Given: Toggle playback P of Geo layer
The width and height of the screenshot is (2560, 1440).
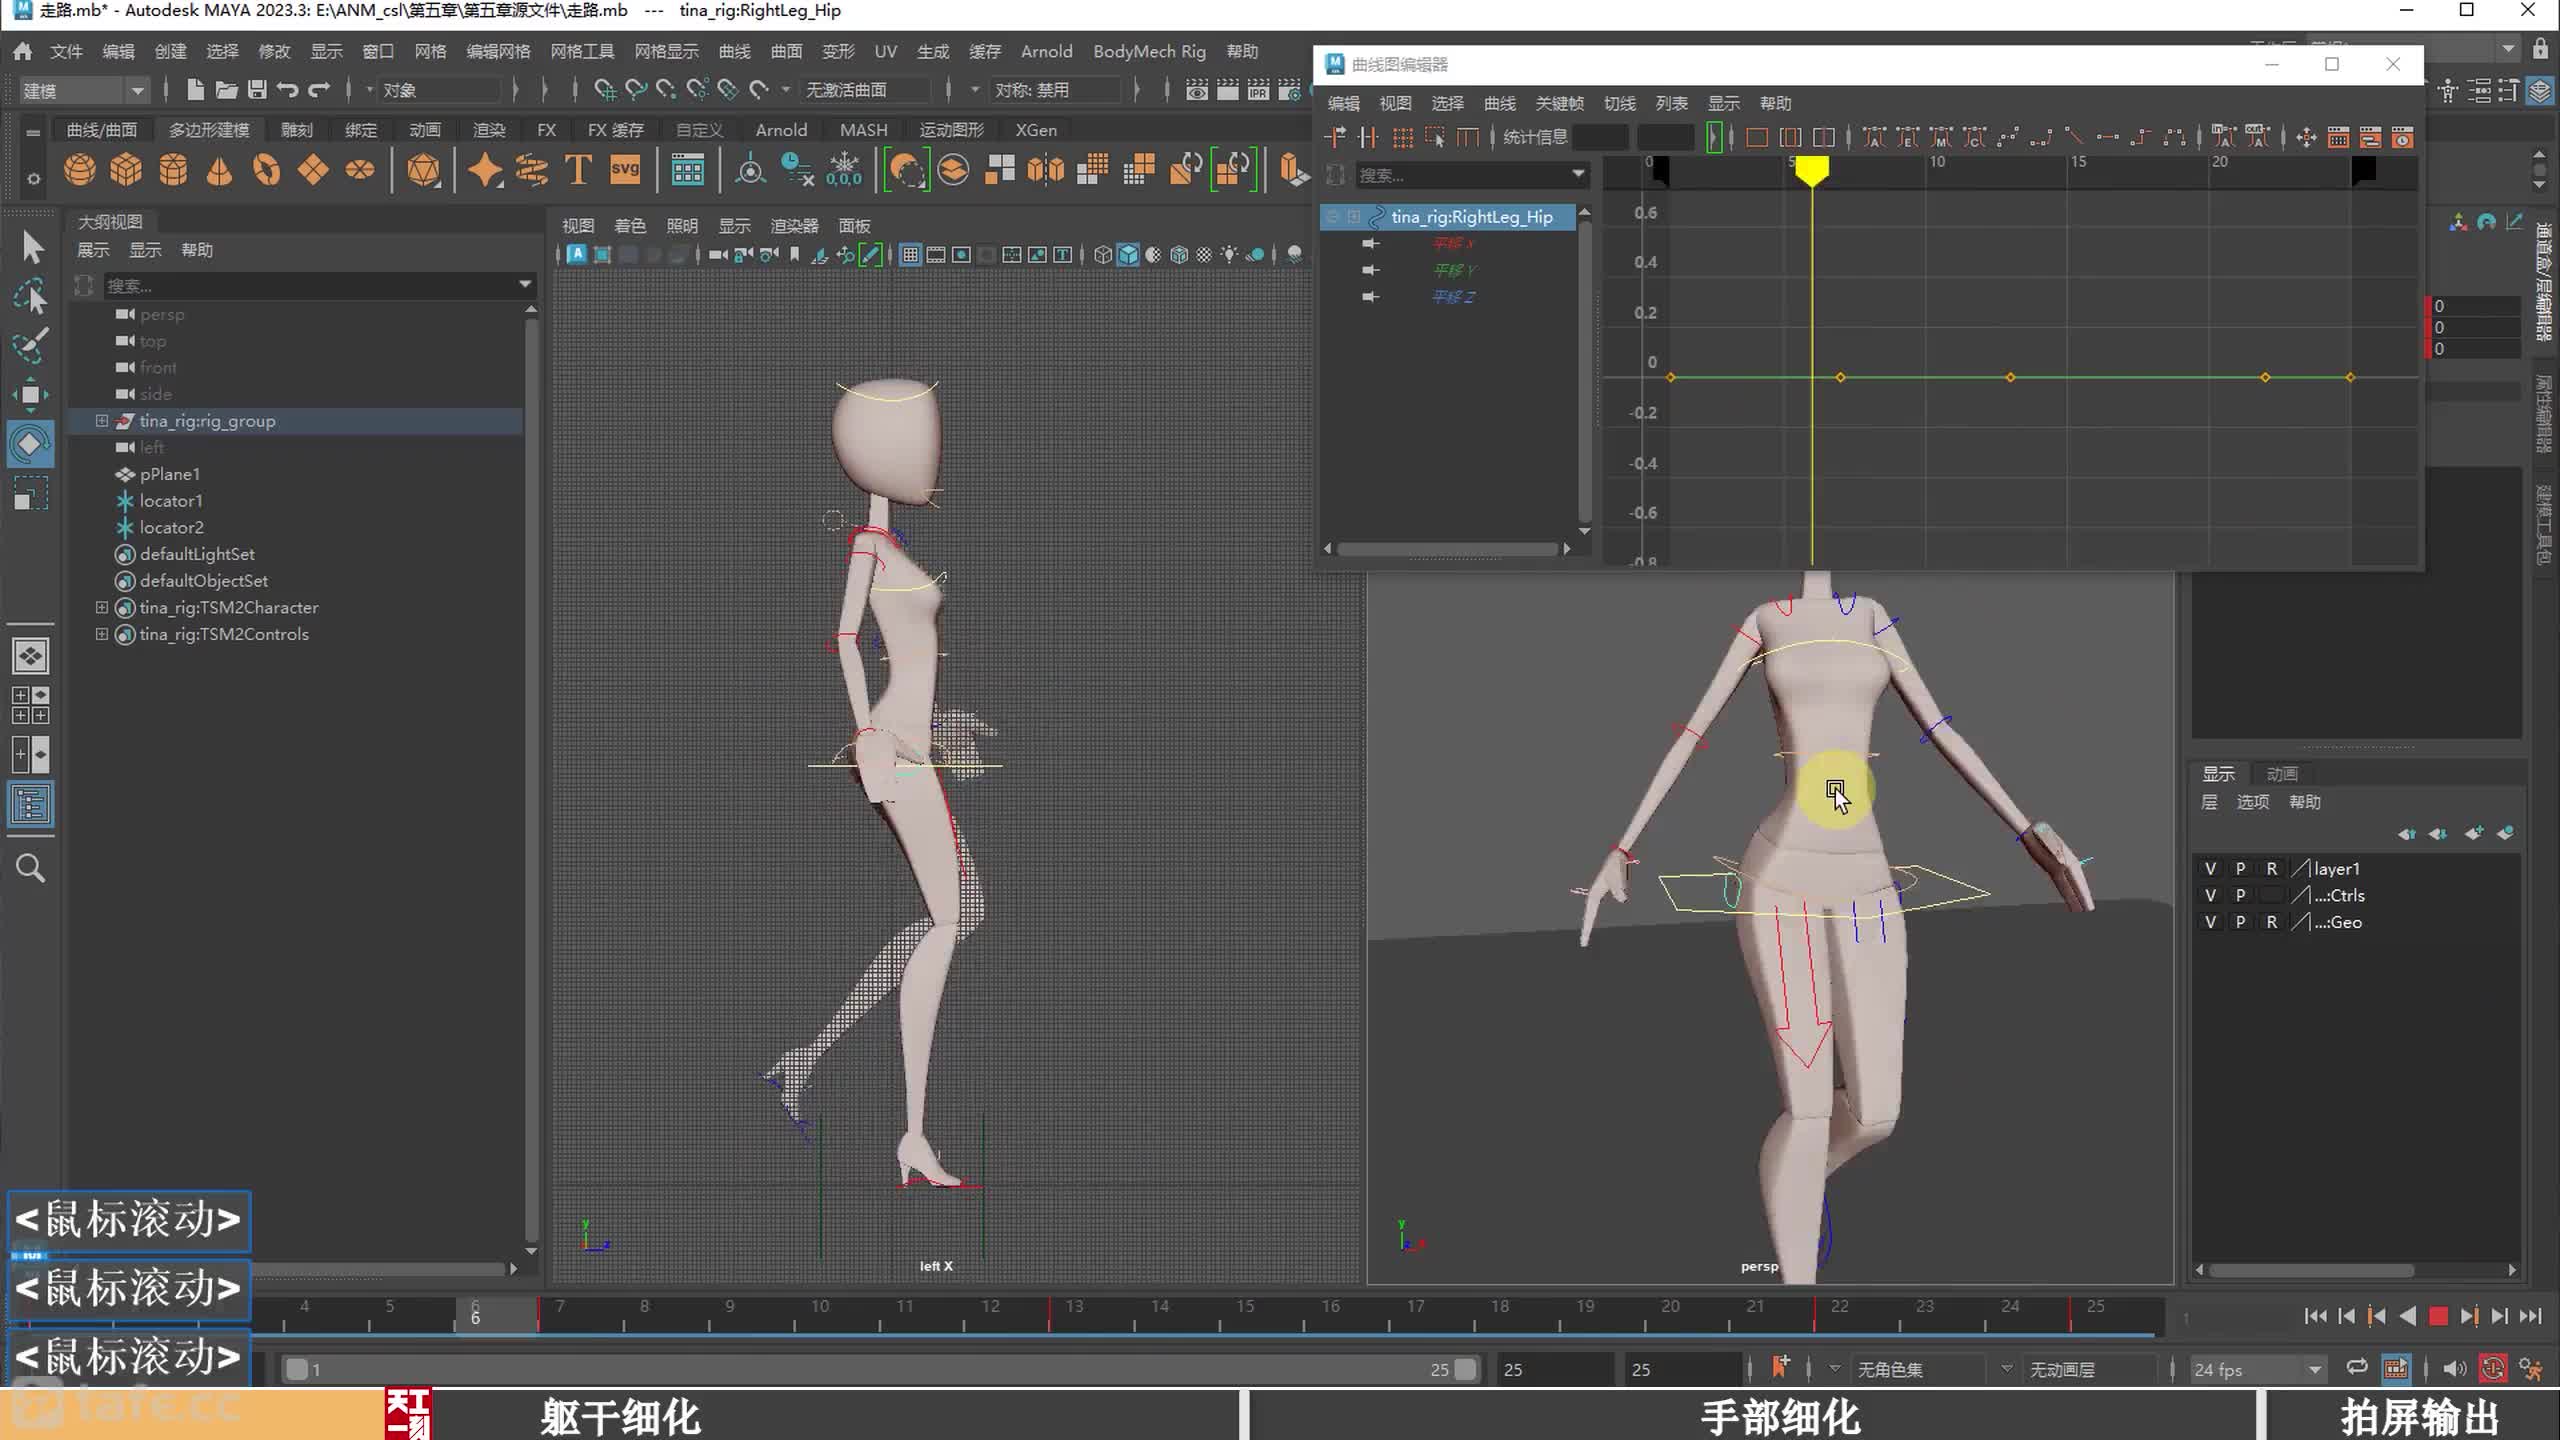Looking at the screenshot, I should point(2241,923).
